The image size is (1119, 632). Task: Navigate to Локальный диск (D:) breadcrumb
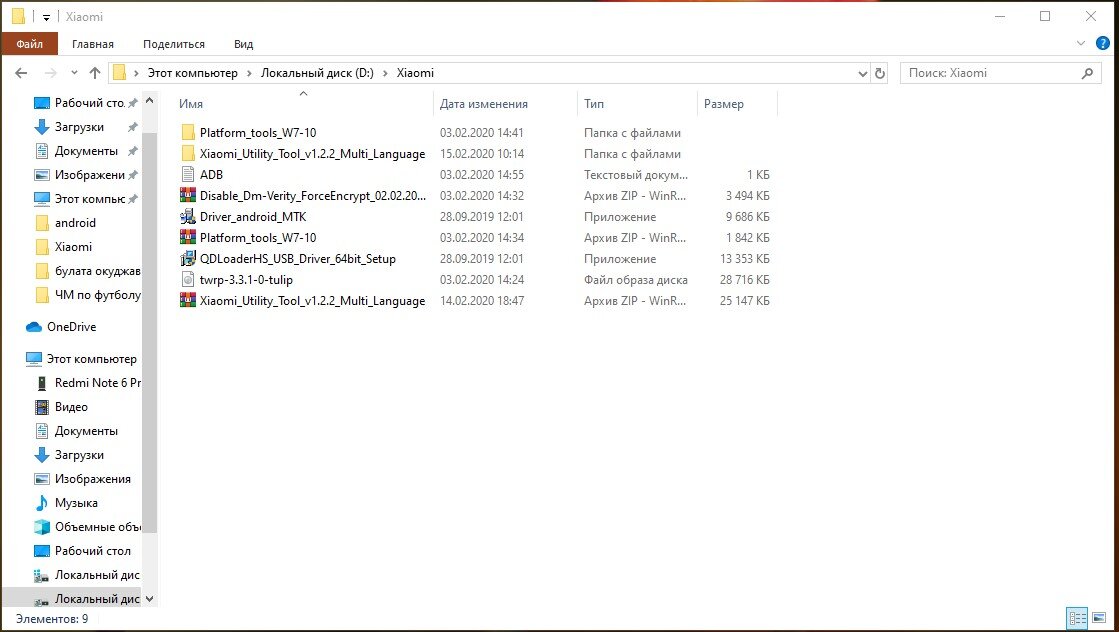(x=318, y=73)
